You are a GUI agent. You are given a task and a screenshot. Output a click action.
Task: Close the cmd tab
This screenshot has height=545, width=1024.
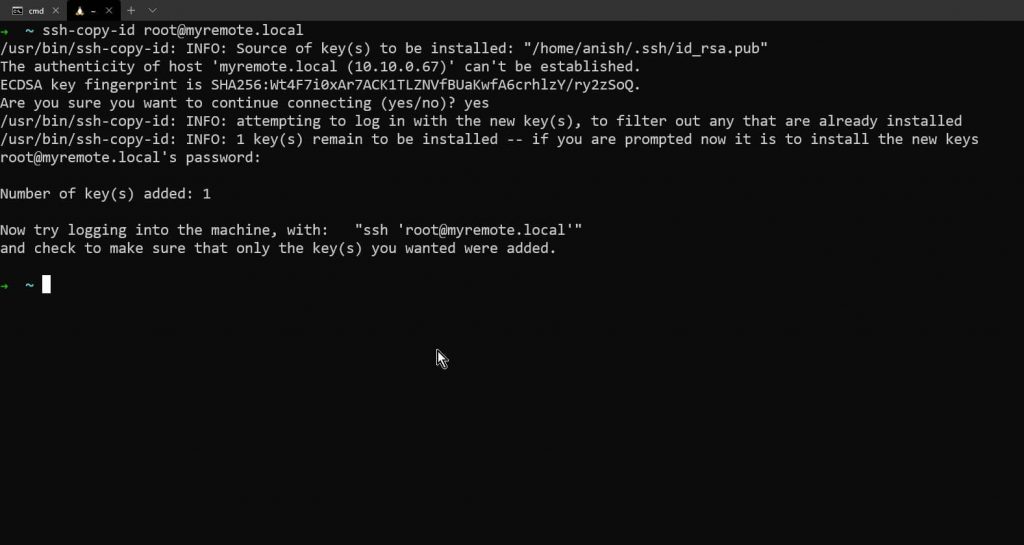coord(56,11)
